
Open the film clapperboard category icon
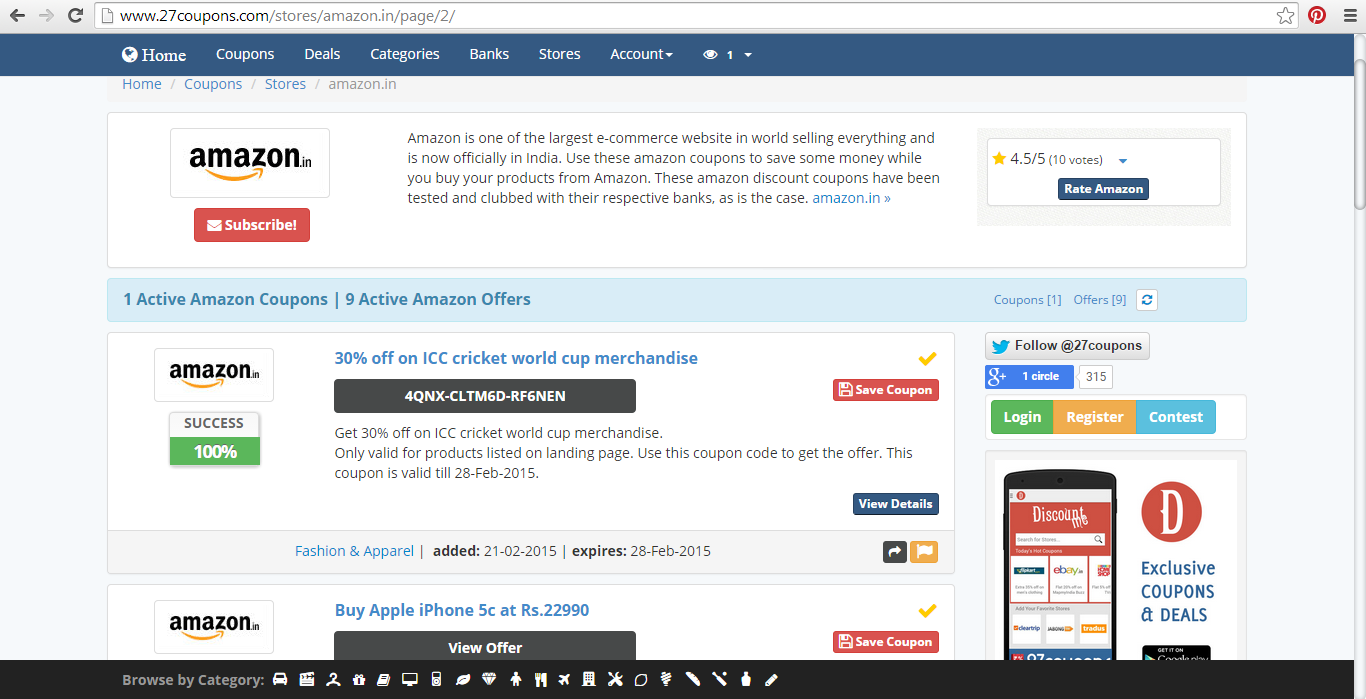[x=307, y=679]
